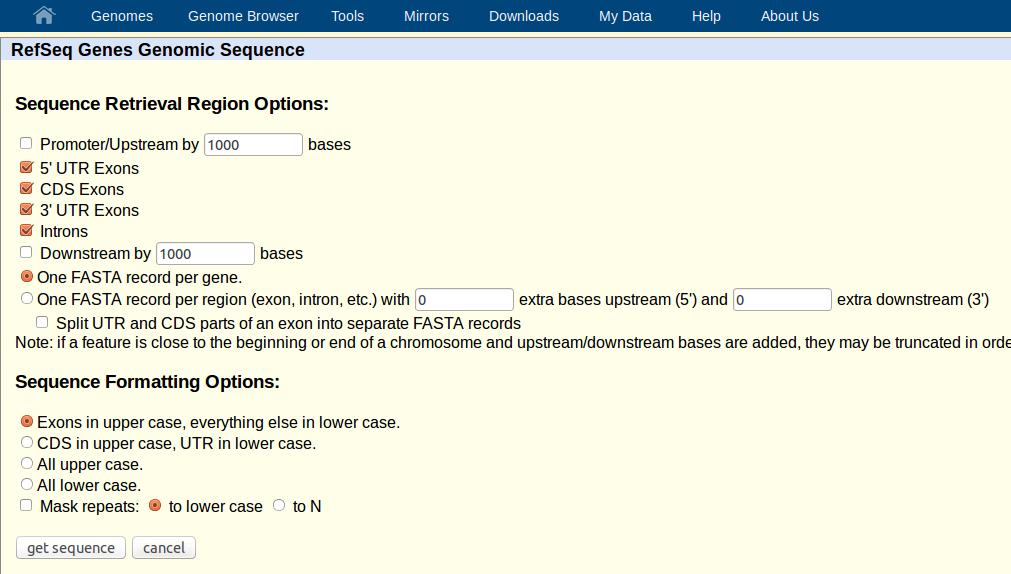Select Exons in upper case option

click(x=26, y=421)
